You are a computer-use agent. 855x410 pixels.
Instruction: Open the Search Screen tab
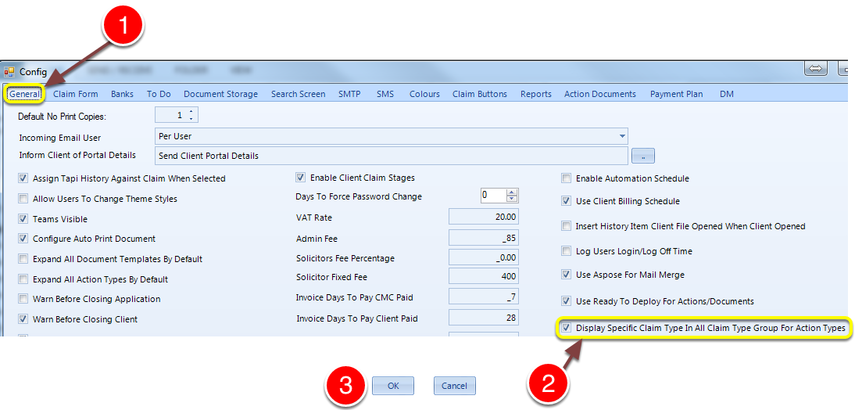tap(298, 94)
